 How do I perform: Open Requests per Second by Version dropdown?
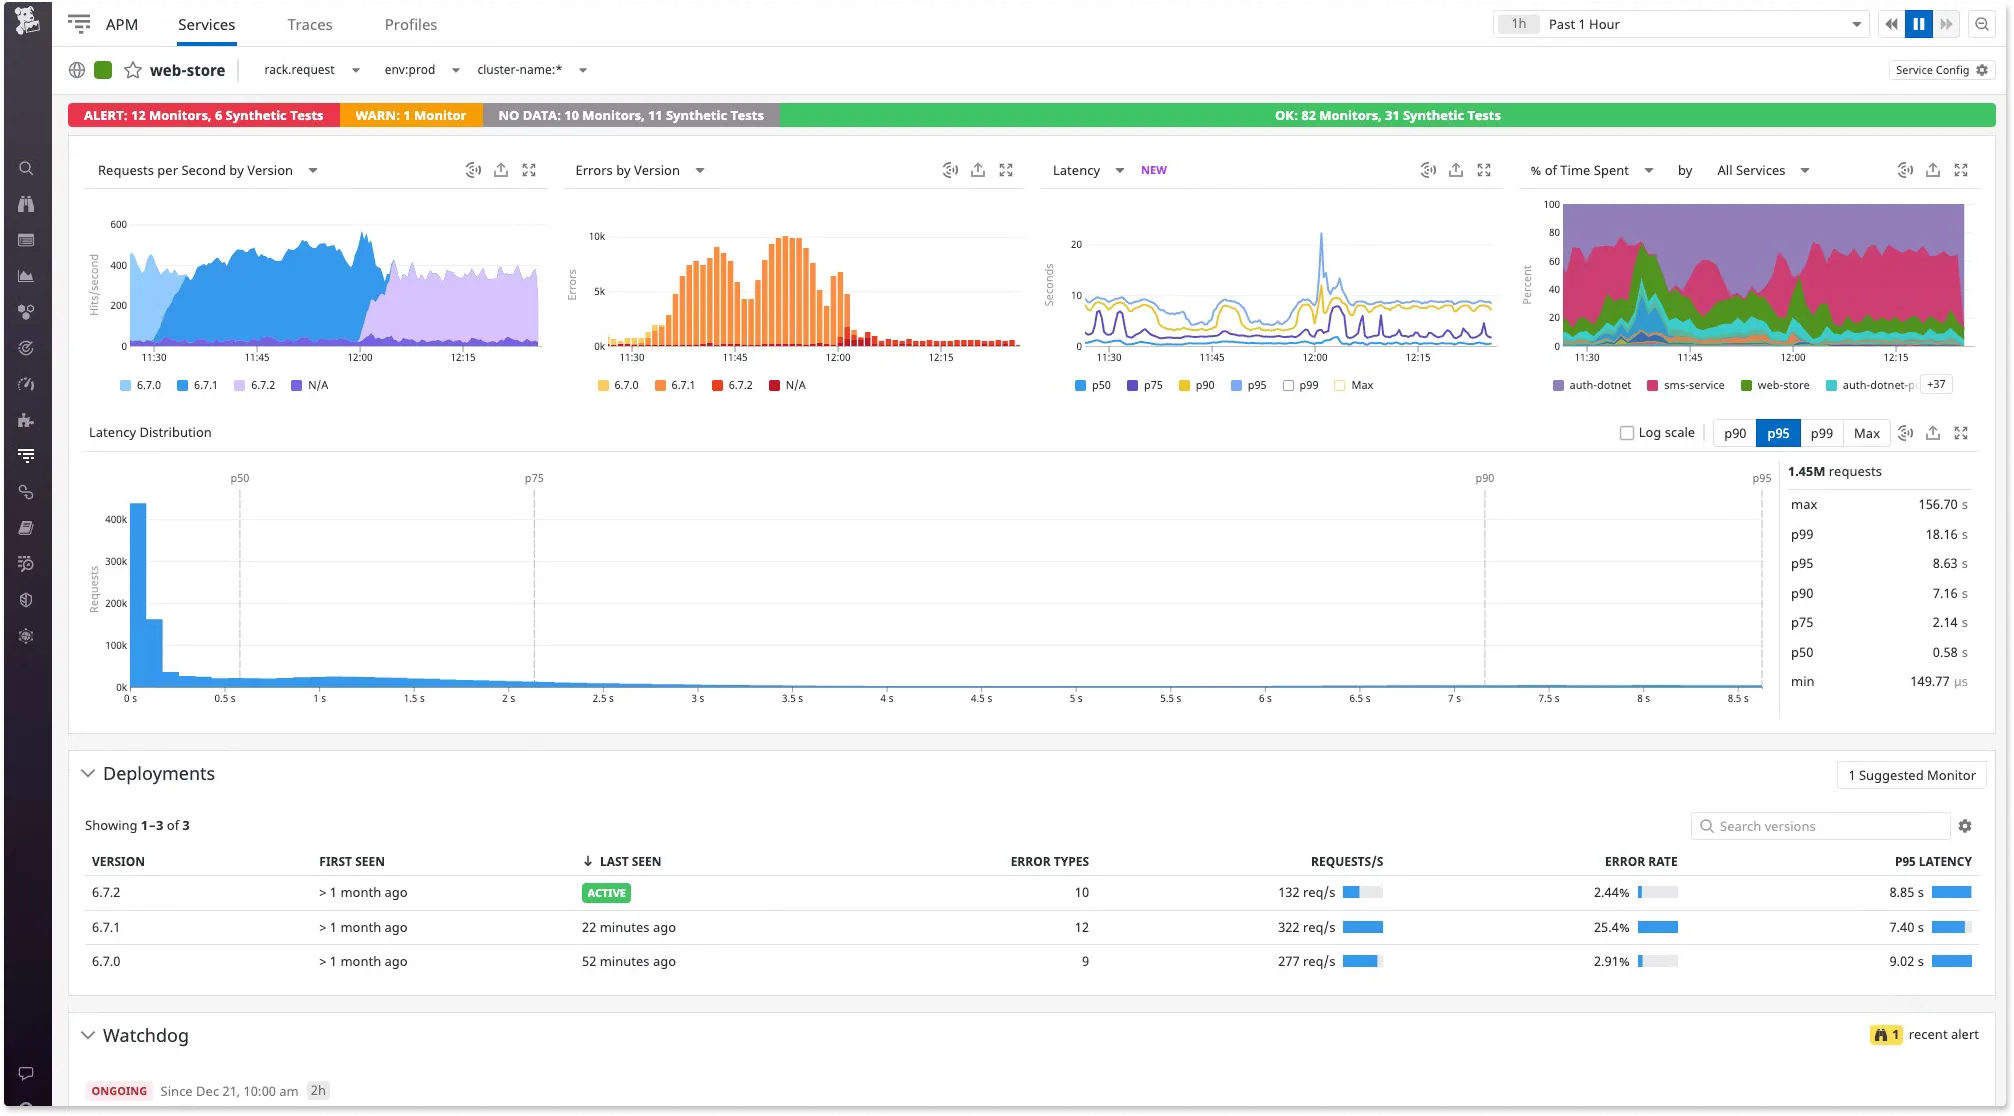click(x=207, y=170)
